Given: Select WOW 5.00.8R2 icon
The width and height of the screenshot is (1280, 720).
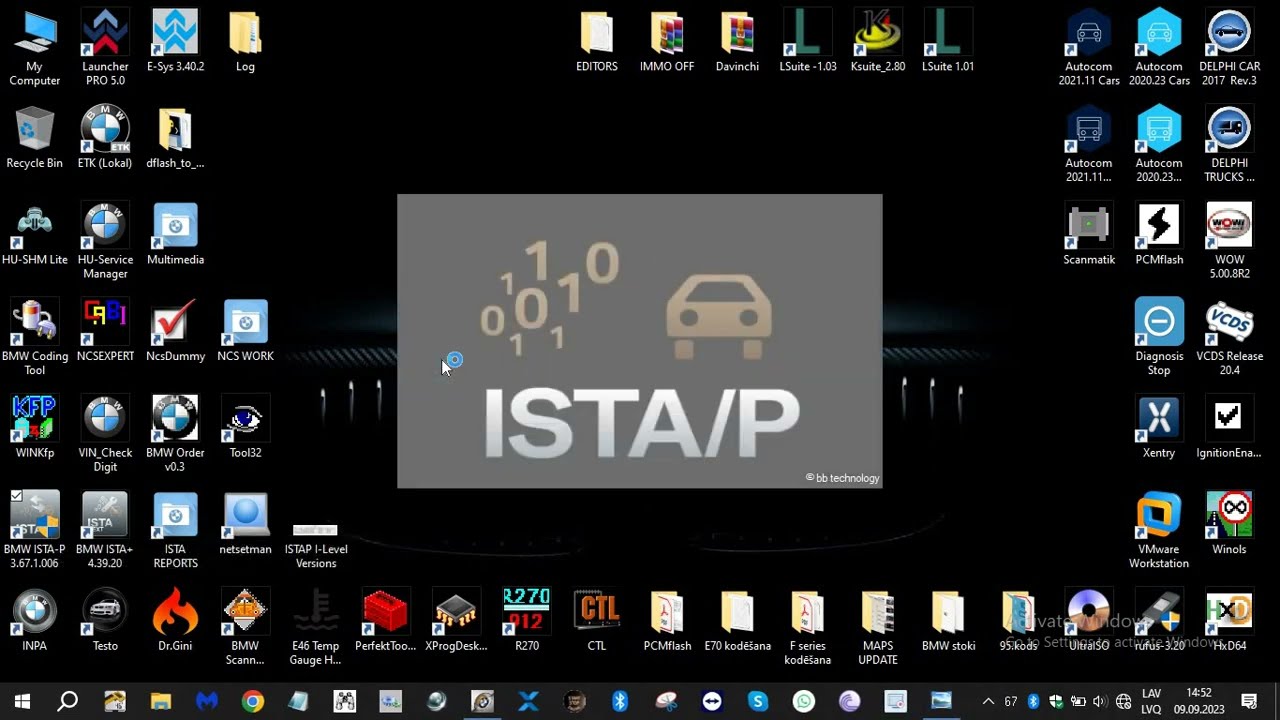Looking at the screenshot, I should [1229, 241].
